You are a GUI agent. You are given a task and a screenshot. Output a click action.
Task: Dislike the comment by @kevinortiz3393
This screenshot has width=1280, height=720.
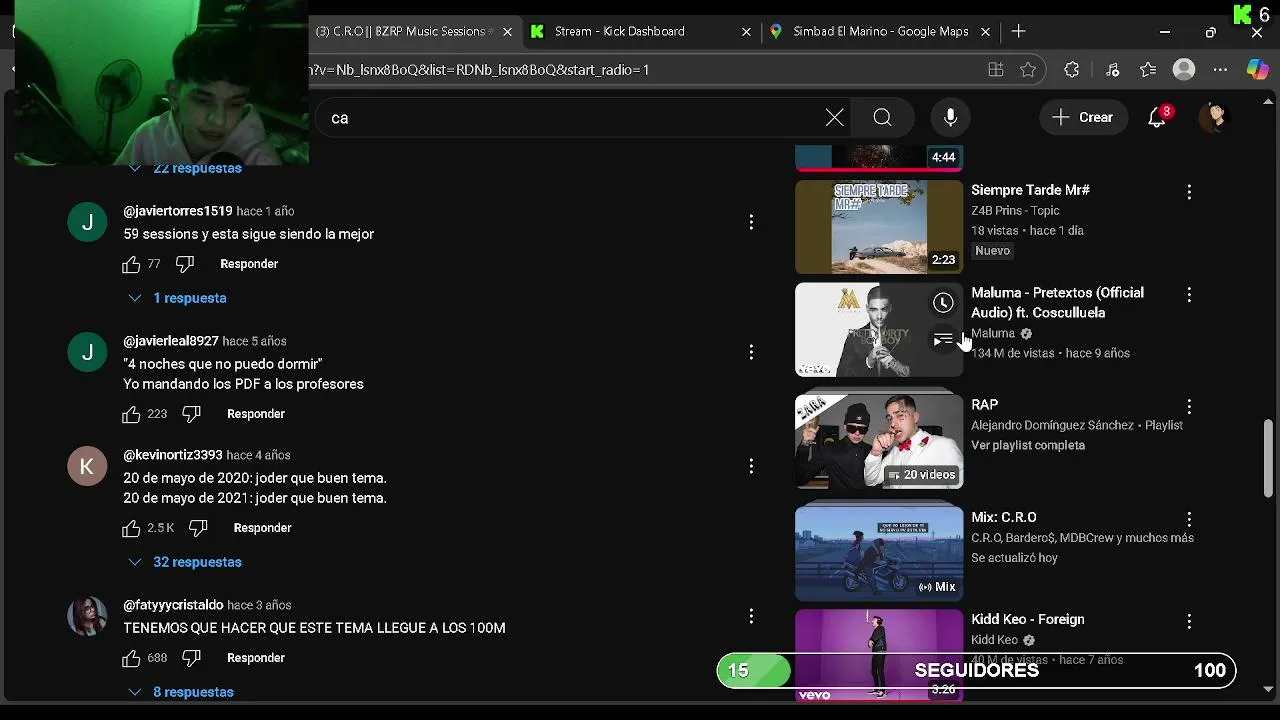click(x=198, y=528)
